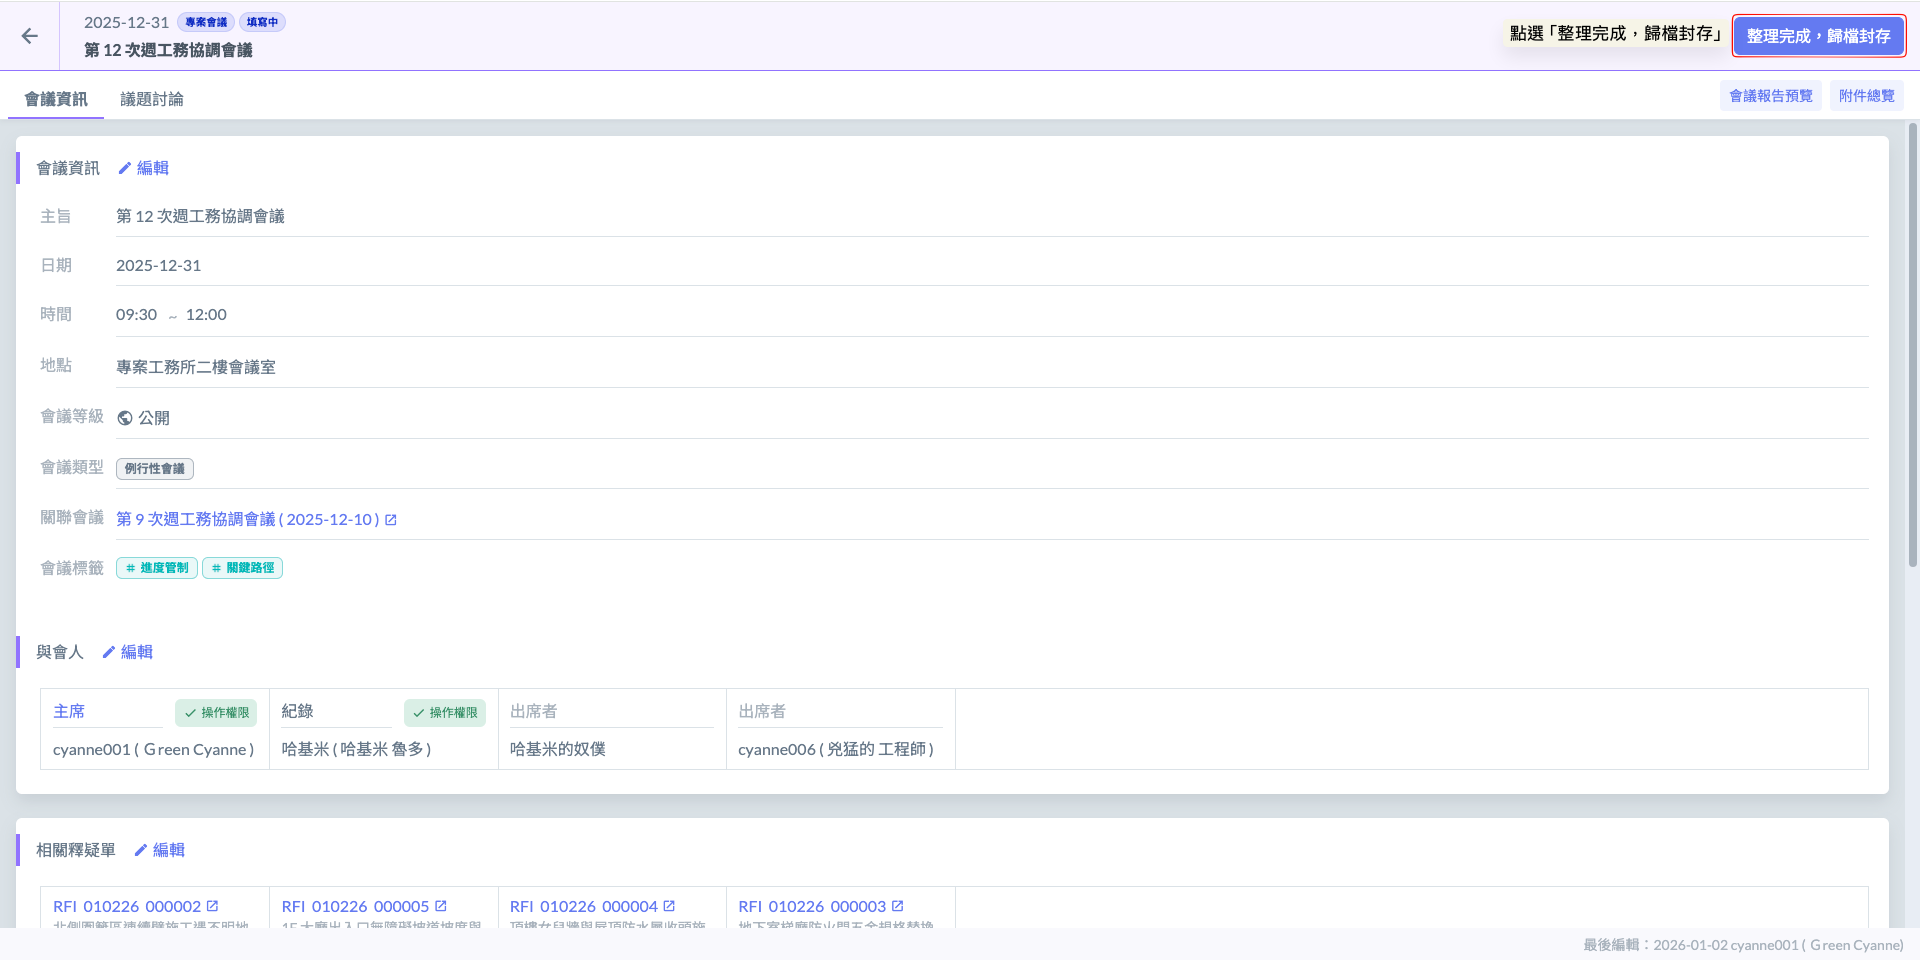Open external icon for RFI 010226 000005
Viewport: 1920px width, 960px height.
(441, 906)
